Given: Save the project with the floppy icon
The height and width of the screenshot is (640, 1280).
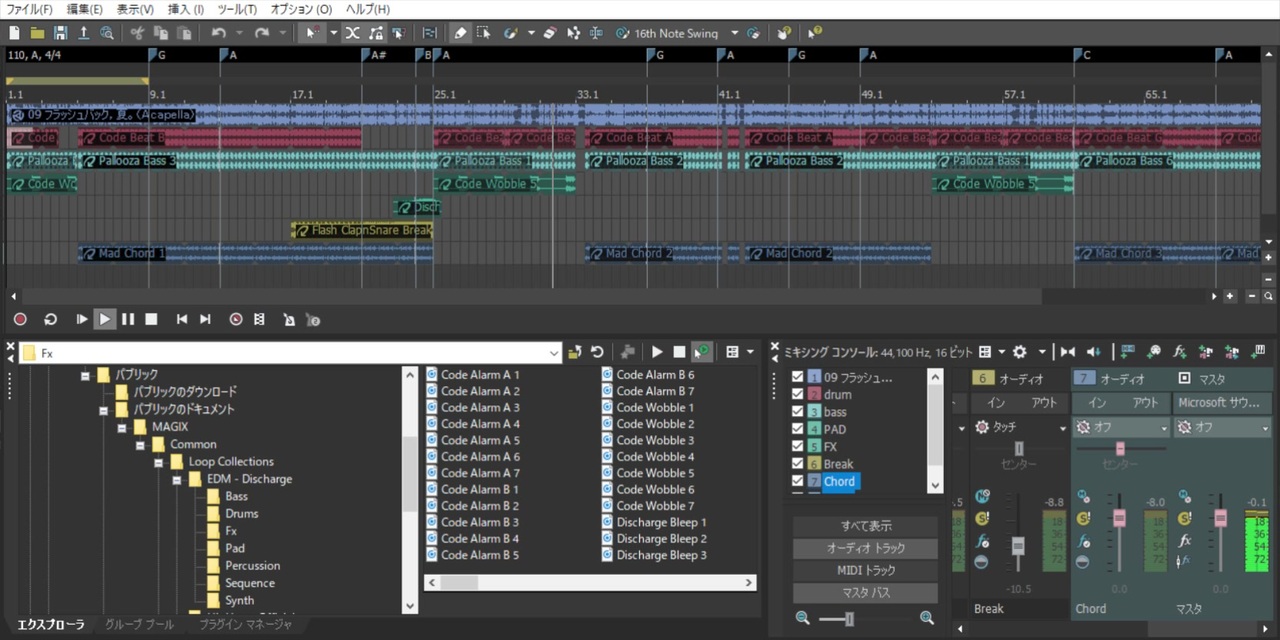Looking at the screenshot, I should [60, 33].
